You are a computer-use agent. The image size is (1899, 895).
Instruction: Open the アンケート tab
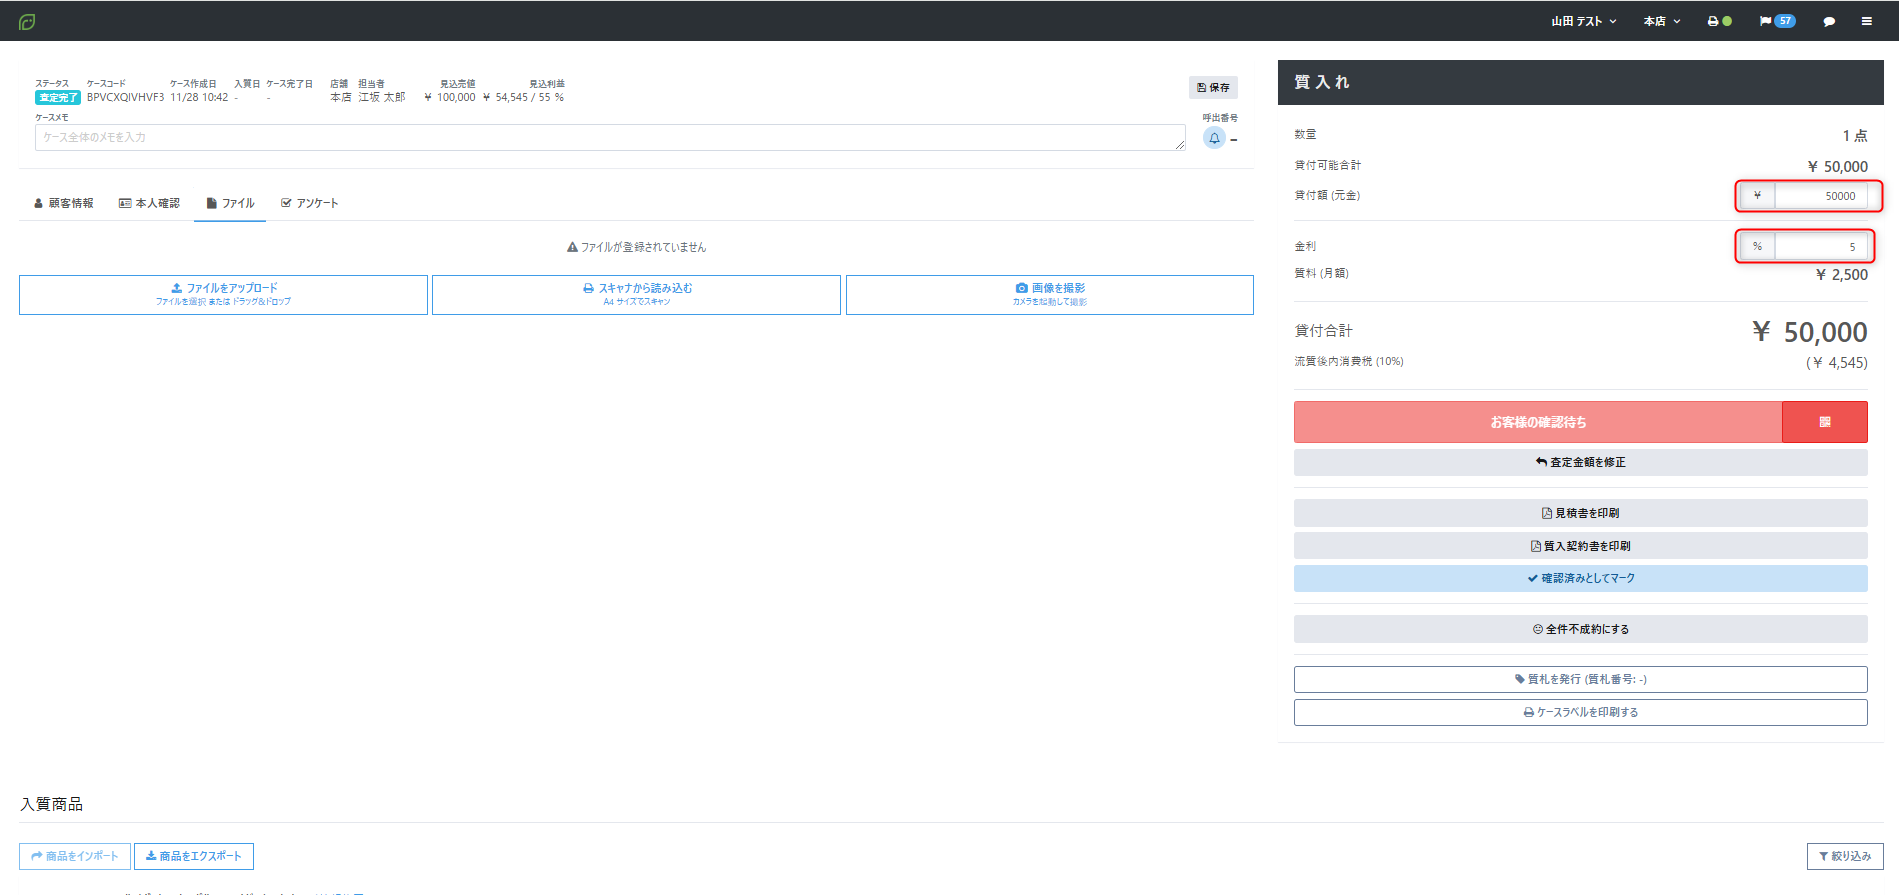coord(310,203)
